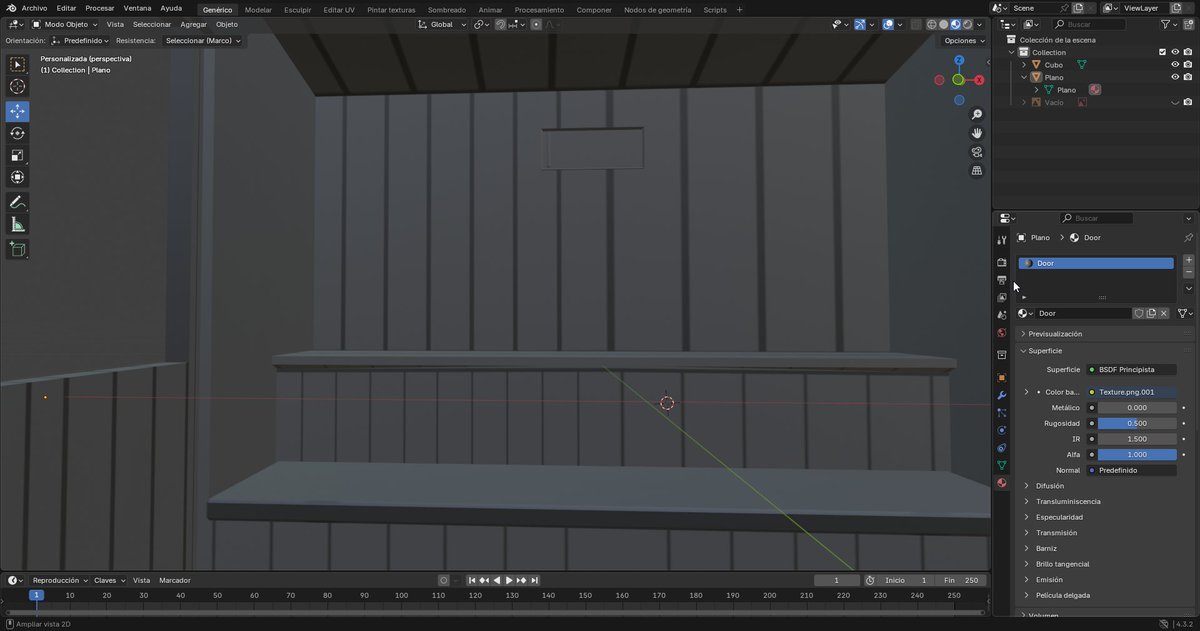Viewport: 1200px width, 631px height.
Task: Open the Modifiers wrench tab
Action: click(x=1001, y=396)
